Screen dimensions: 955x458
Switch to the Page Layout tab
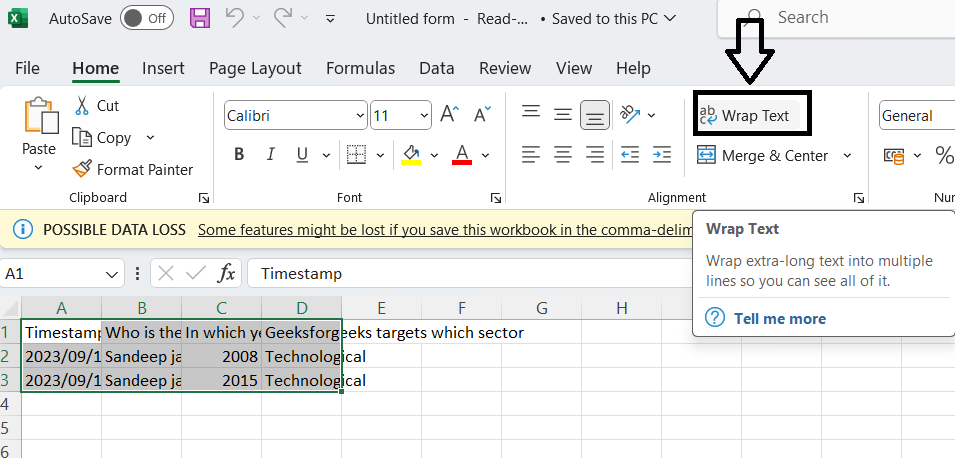(255, 68)
